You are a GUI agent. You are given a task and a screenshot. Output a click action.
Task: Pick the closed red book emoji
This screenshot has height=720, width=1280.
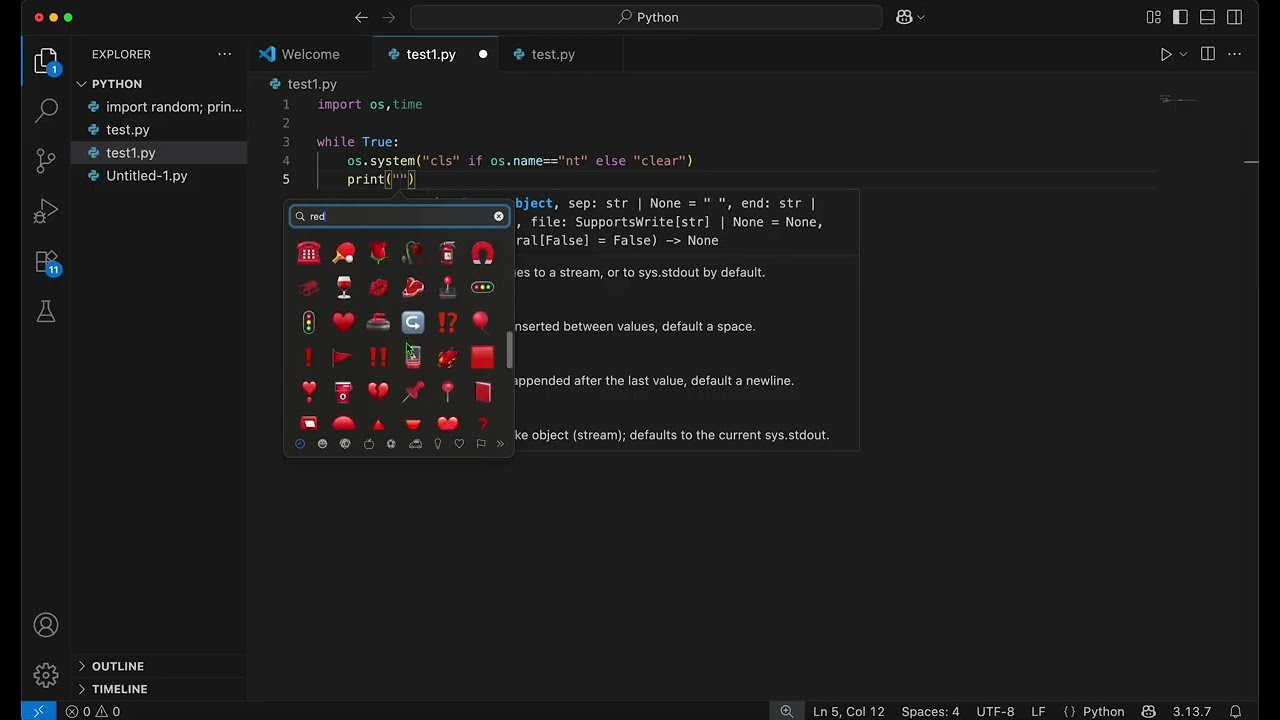click(x=482, y=392)
